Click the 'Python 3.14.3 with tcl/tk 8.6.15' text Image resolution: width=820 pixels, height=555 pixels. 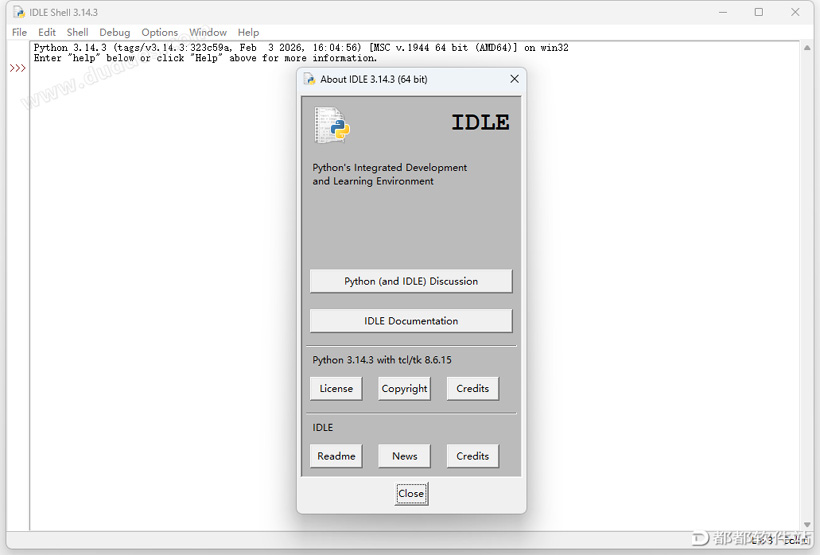click(x=382, y=360)
